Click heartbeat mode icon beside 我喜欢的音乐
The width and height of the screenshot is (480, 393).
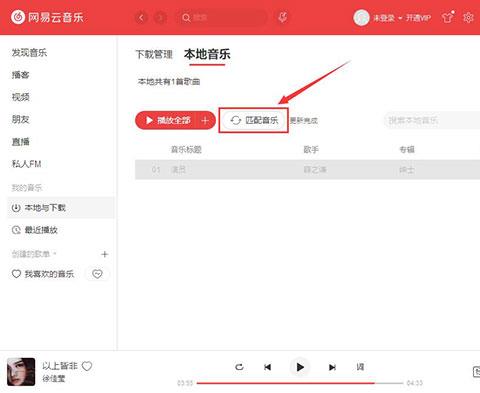tap(97, 274)
